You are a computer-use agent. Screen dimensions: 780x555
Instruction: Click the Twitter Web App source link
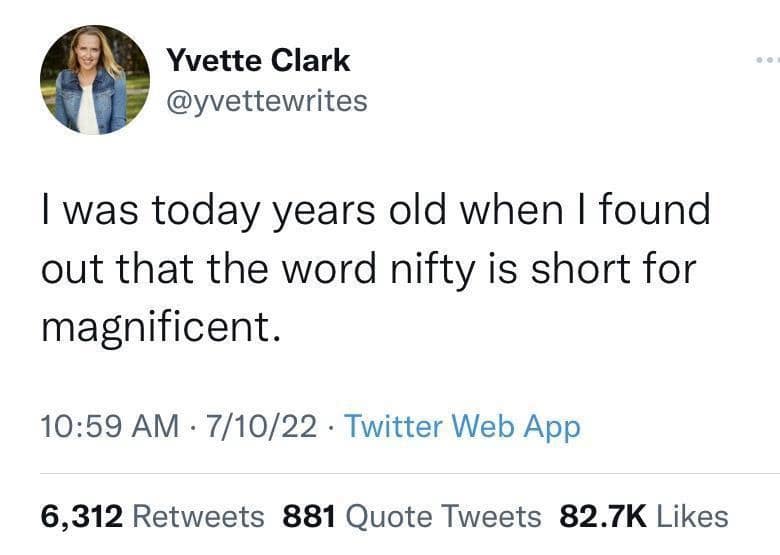[x=462, y=427]
